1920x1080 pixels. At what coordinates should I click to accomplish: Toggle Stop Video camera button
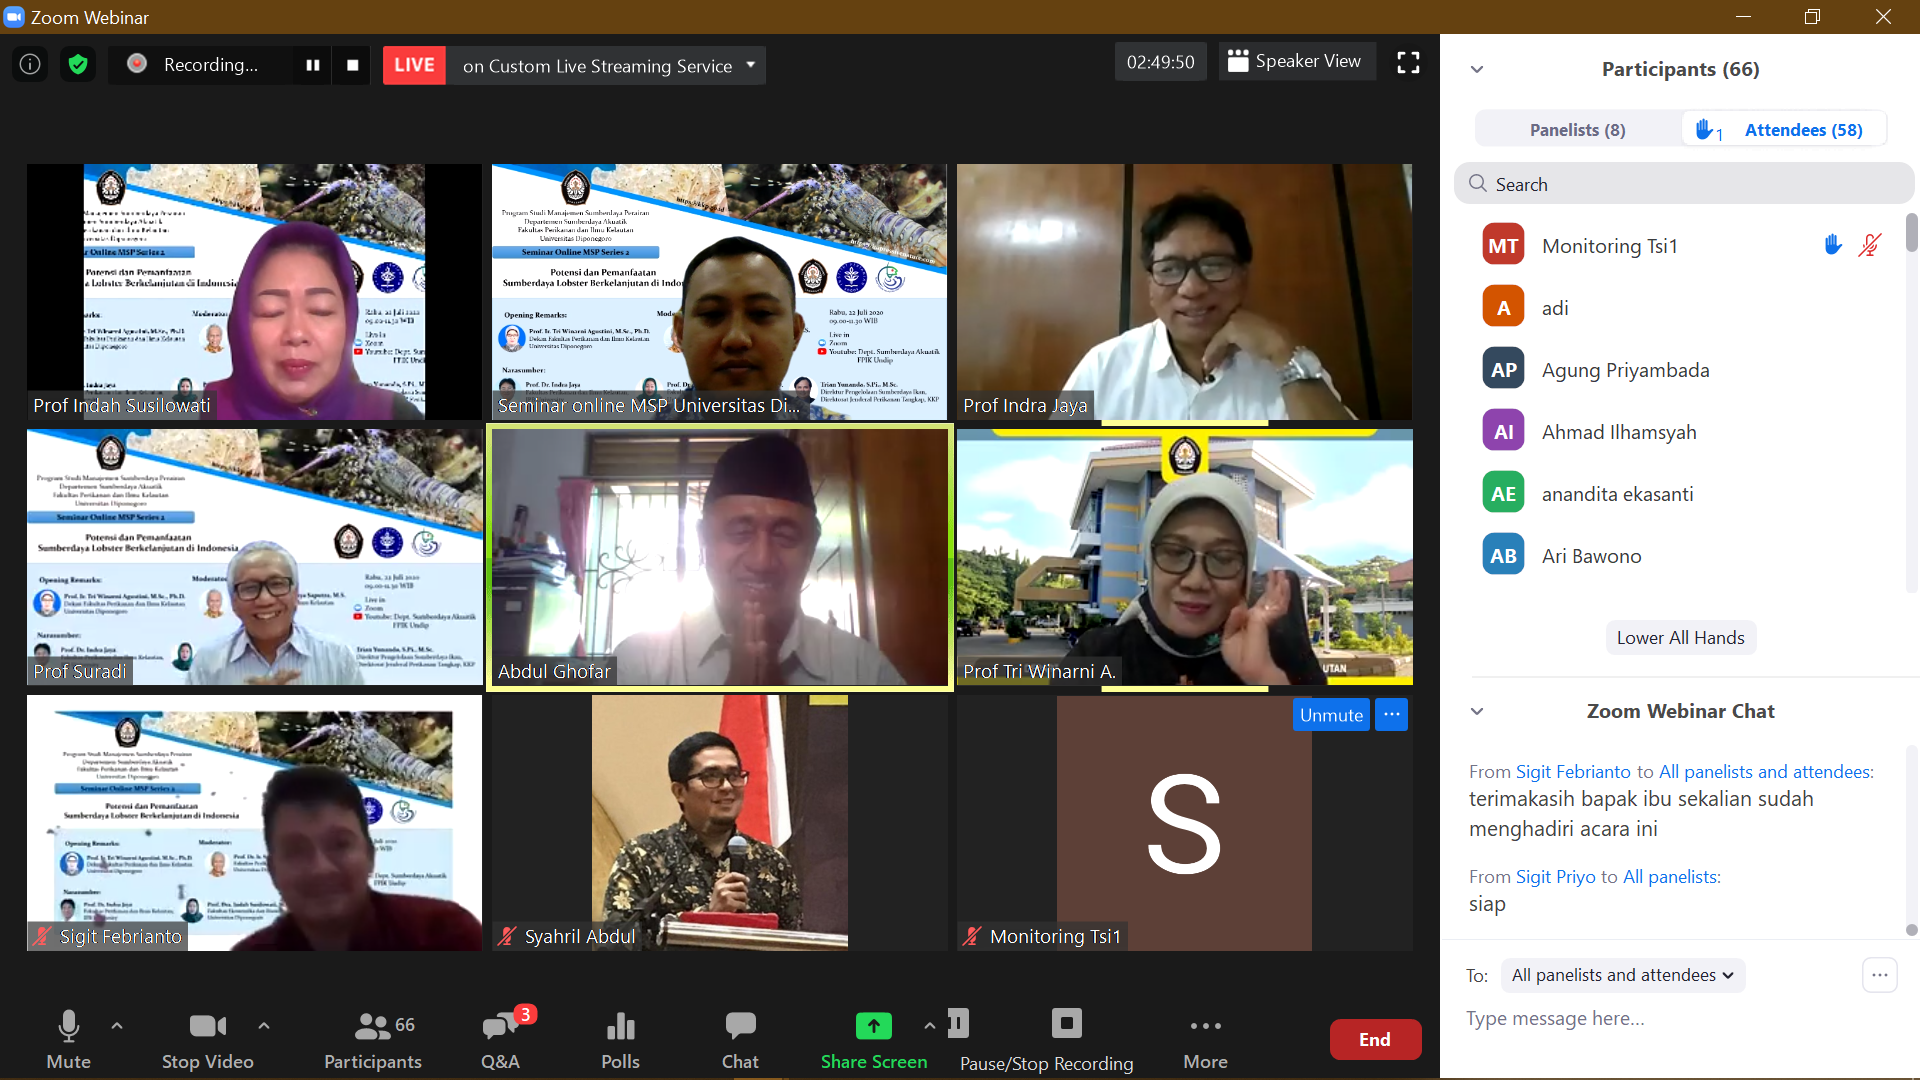click(x=207, y=1038)
